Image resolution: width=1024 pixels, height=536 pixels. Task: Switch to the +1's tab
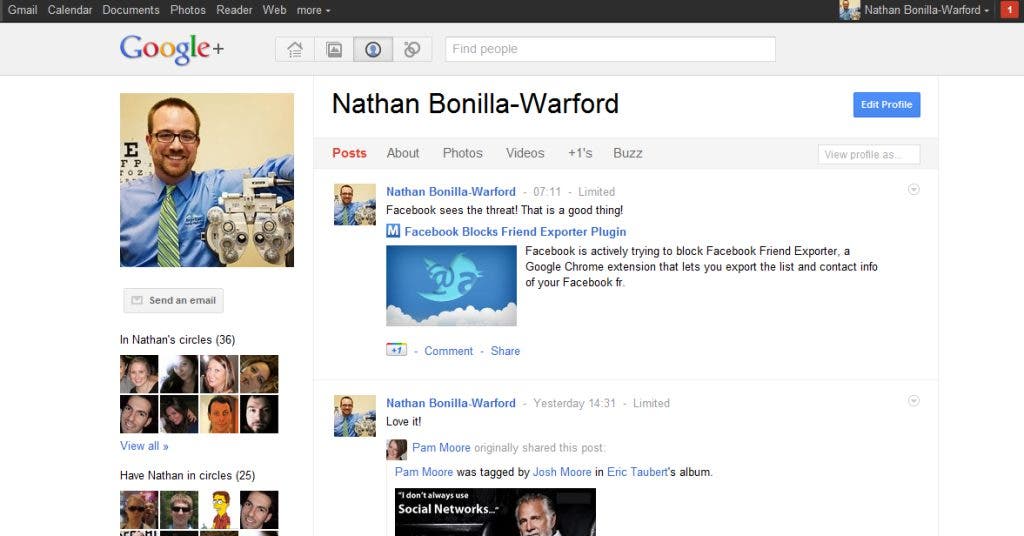click(580, 153)
